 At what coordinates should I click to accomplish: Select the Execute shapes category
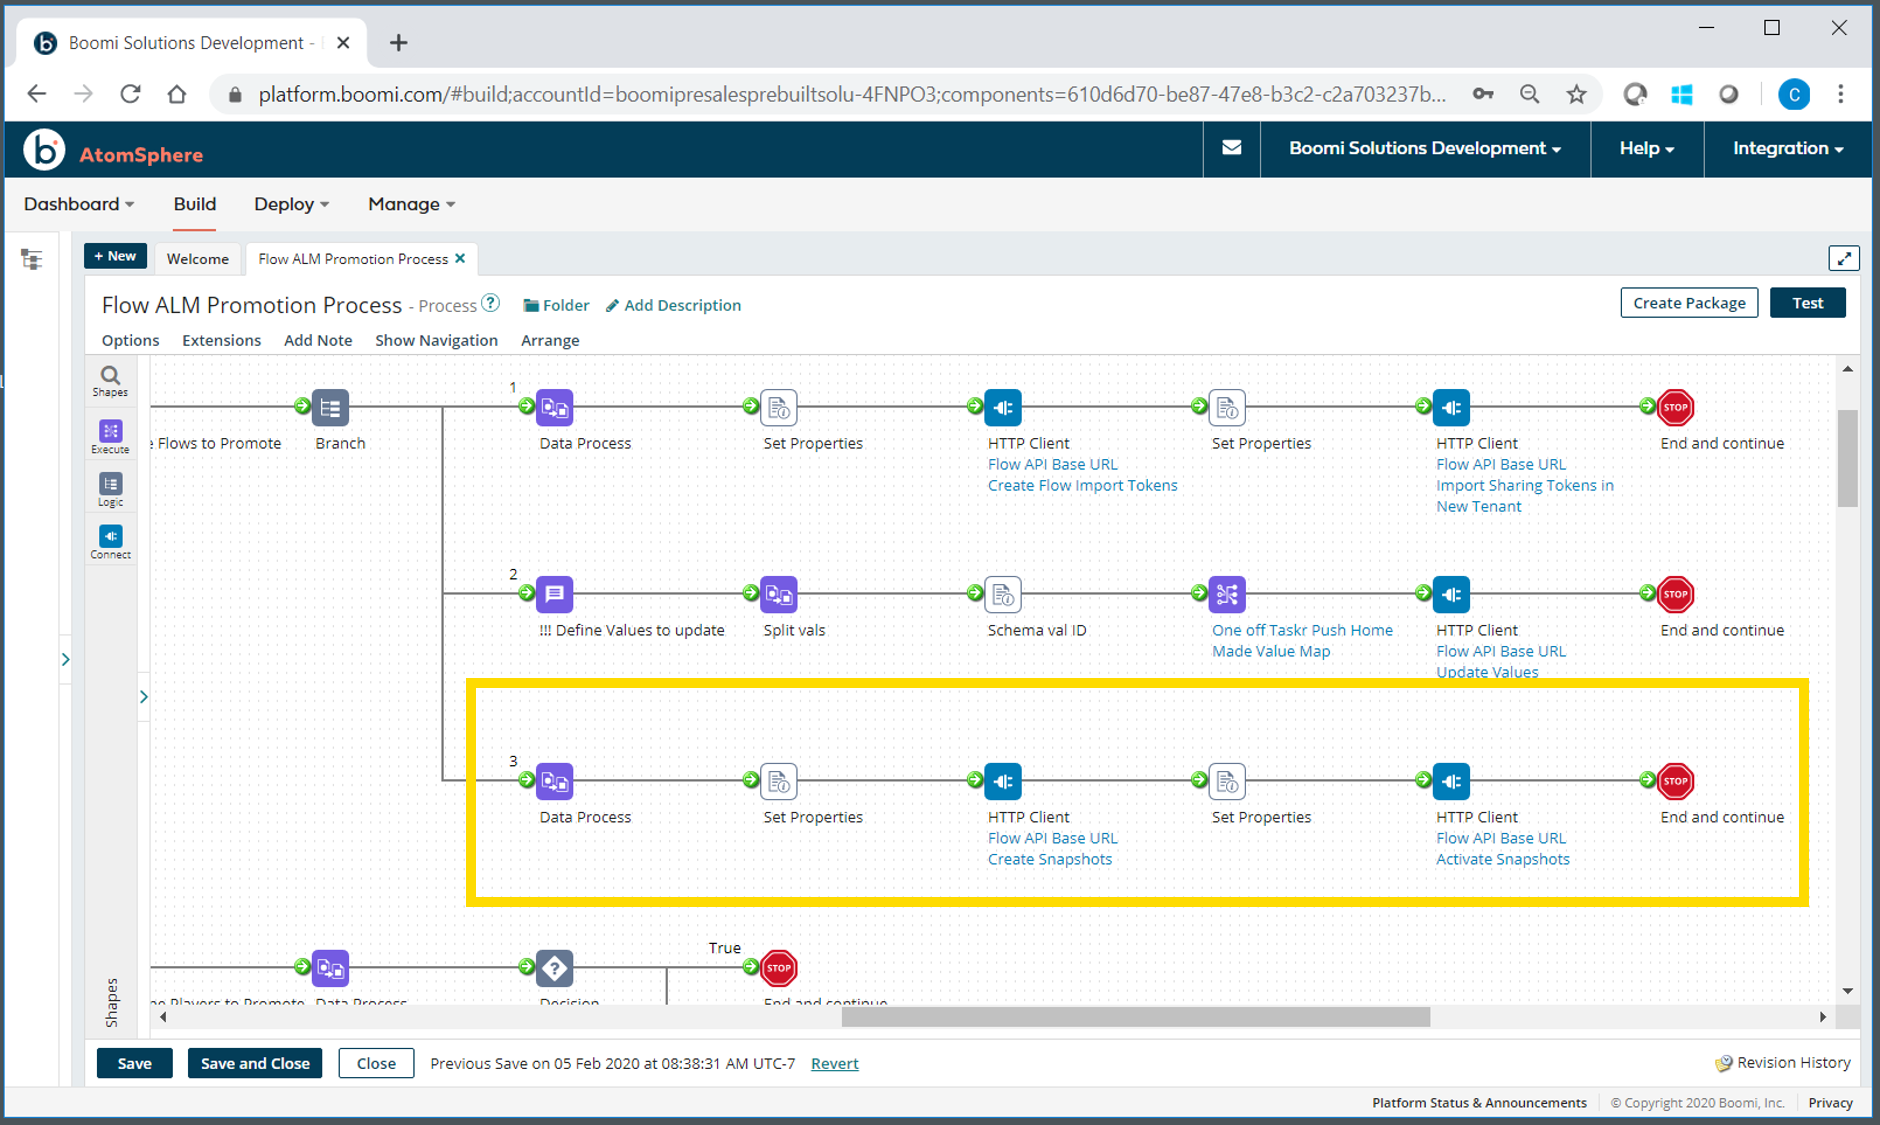[110, 436]
